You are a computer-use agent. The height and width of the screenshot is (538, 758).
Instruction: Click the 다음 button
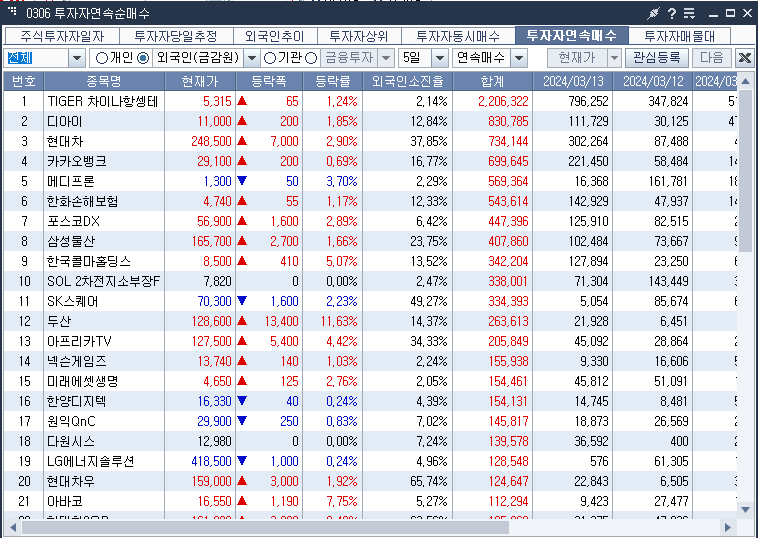pos(712,58)
